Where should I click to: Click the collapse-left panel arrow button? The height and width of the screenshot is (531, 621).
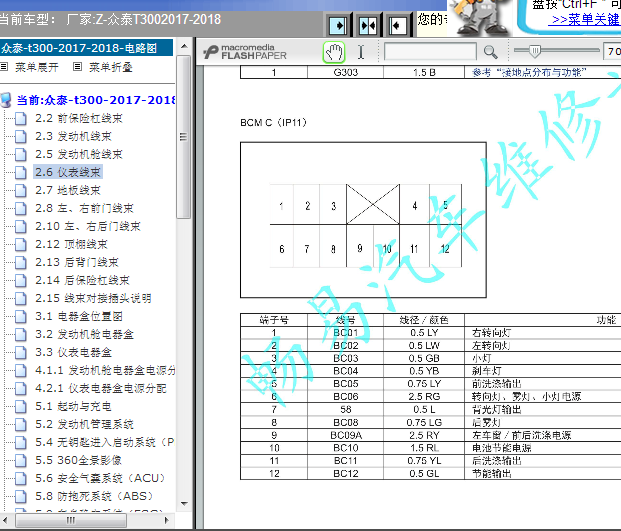click(396, 26)
